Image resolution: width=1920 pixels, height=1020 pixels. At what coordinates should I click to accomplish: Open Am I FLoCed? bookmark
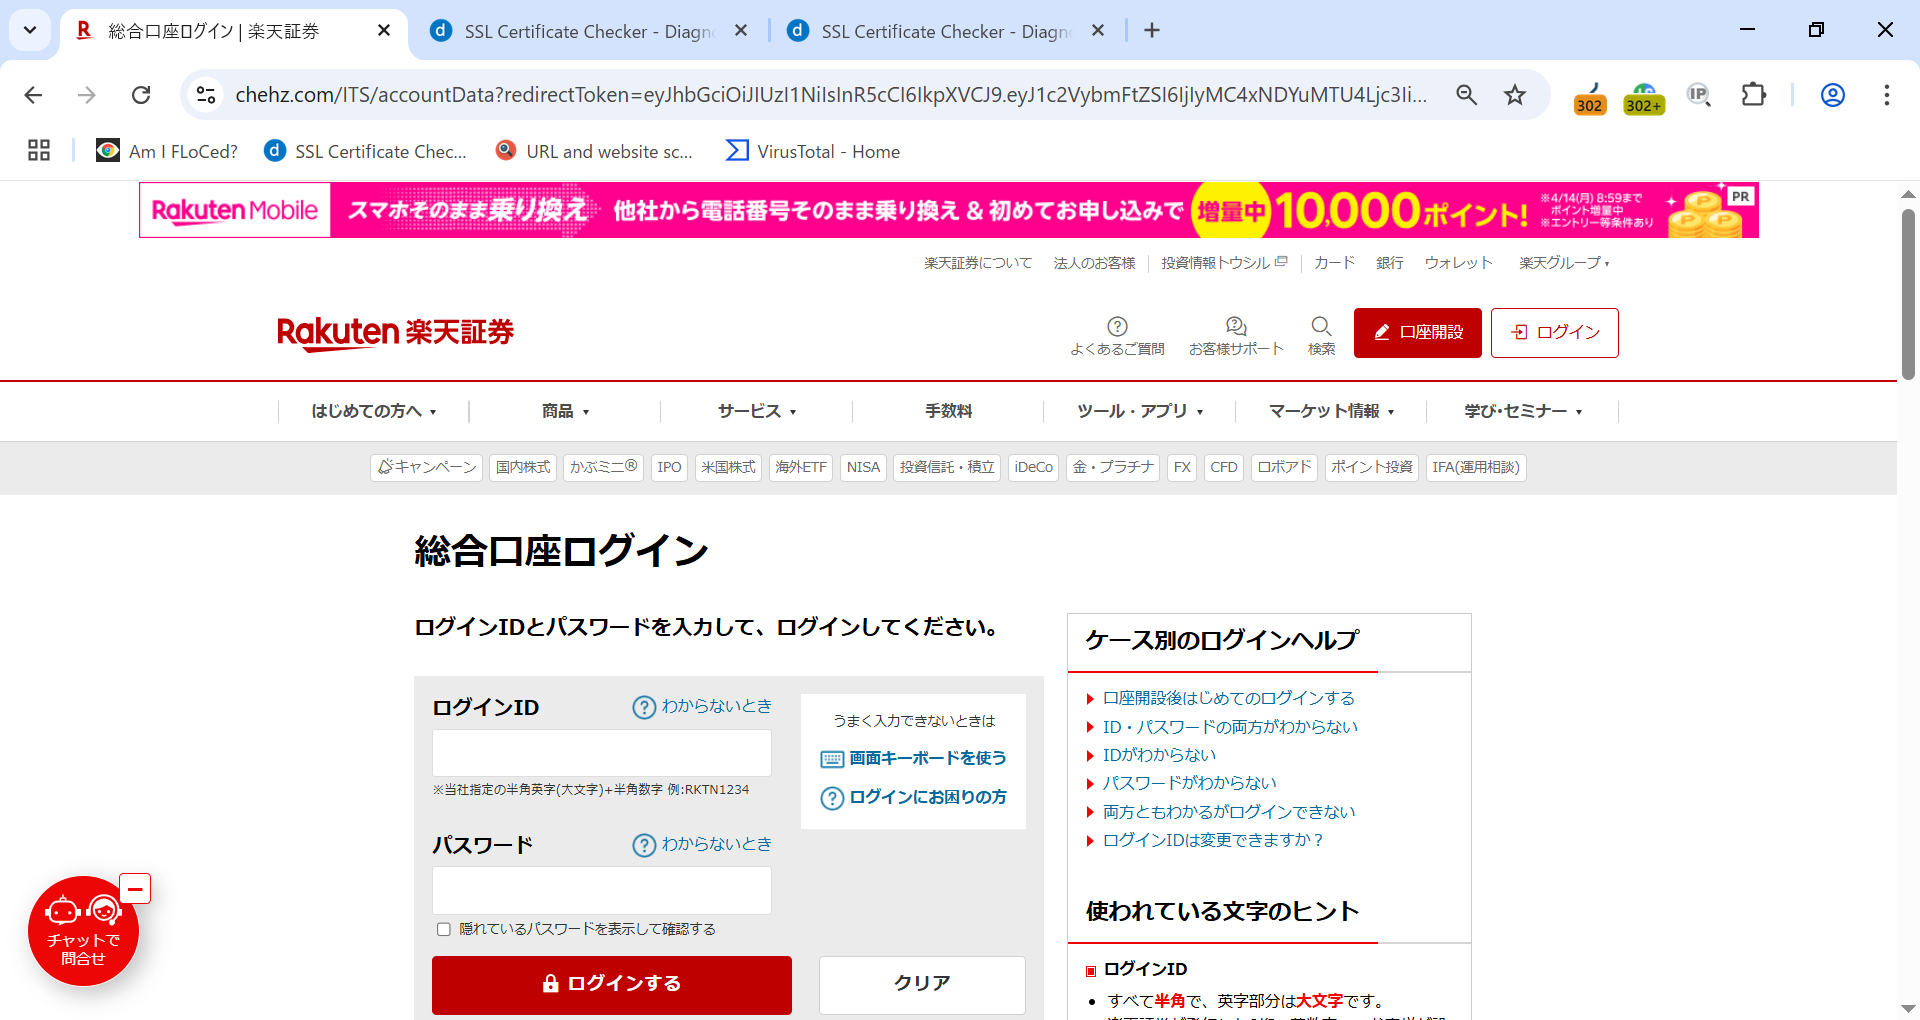(x=167, y=151)
